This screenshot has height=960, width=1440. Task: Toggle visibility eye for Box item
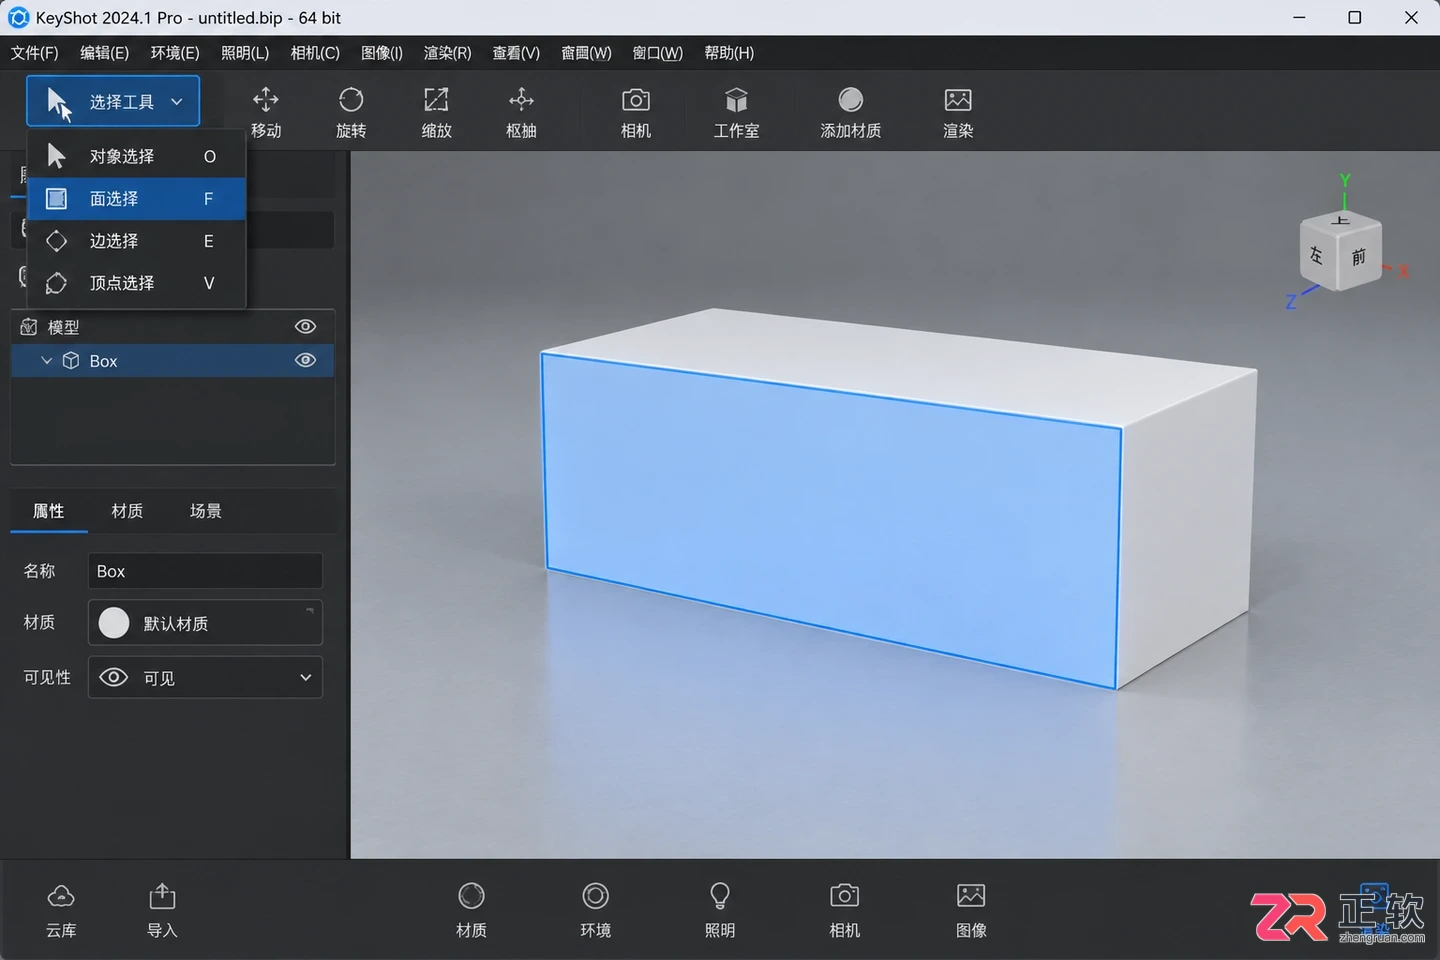point(306,360)
